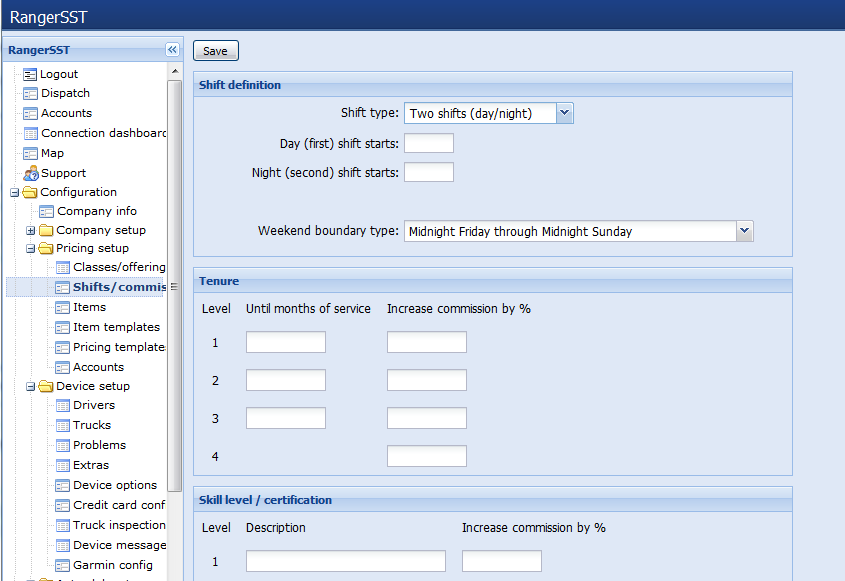Click the Support person icon in sidebar

click(30, 173)
